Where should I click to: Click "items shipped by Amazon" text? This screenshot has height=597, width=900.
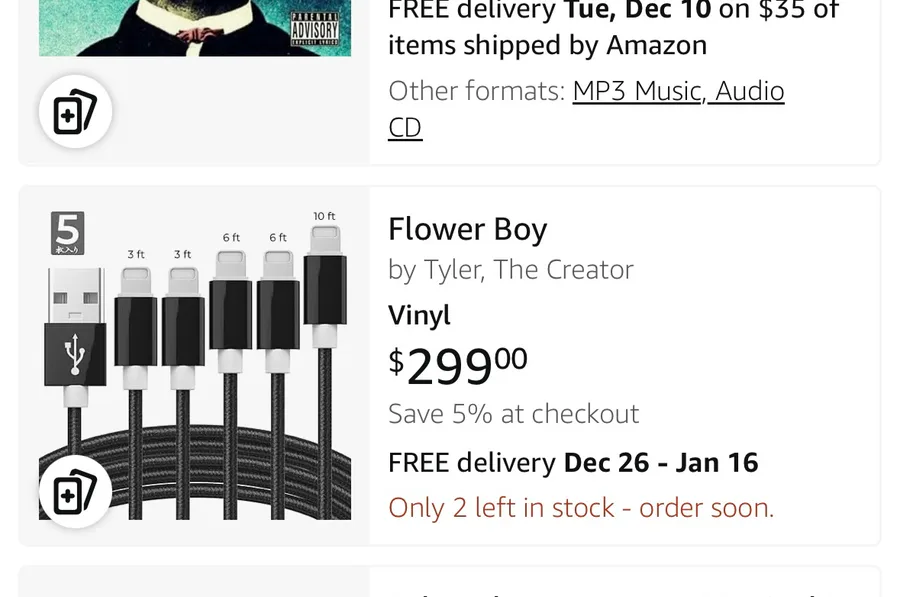[547, 46]
